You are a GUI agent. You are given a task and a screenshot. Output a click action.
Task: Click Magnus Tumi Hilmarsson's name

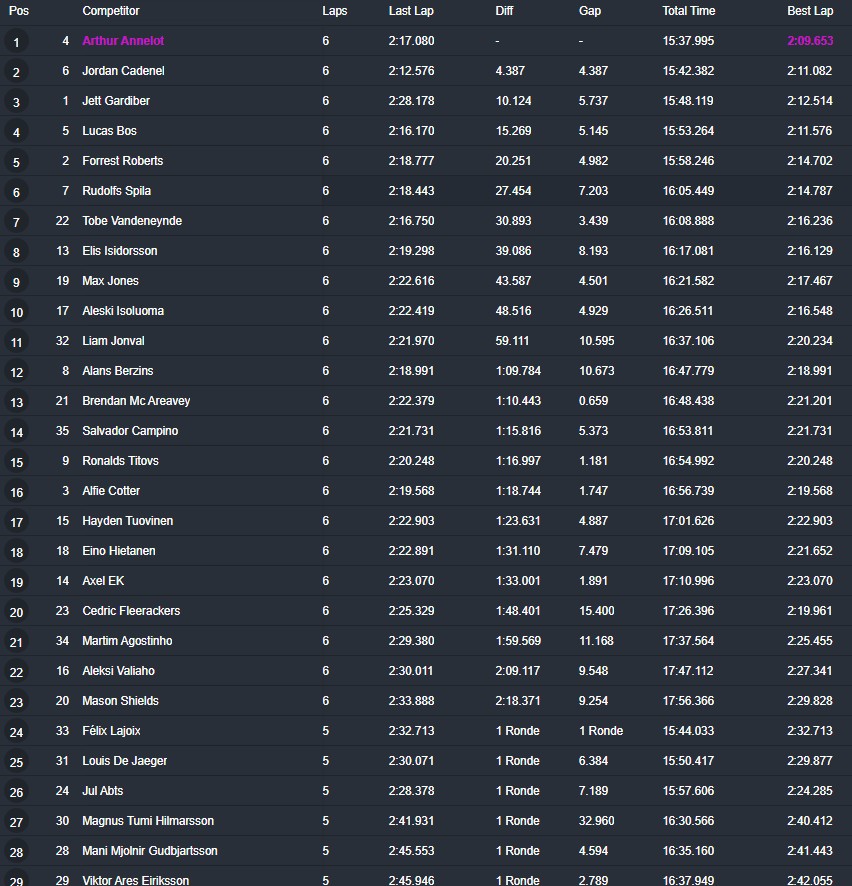[148, 821]
